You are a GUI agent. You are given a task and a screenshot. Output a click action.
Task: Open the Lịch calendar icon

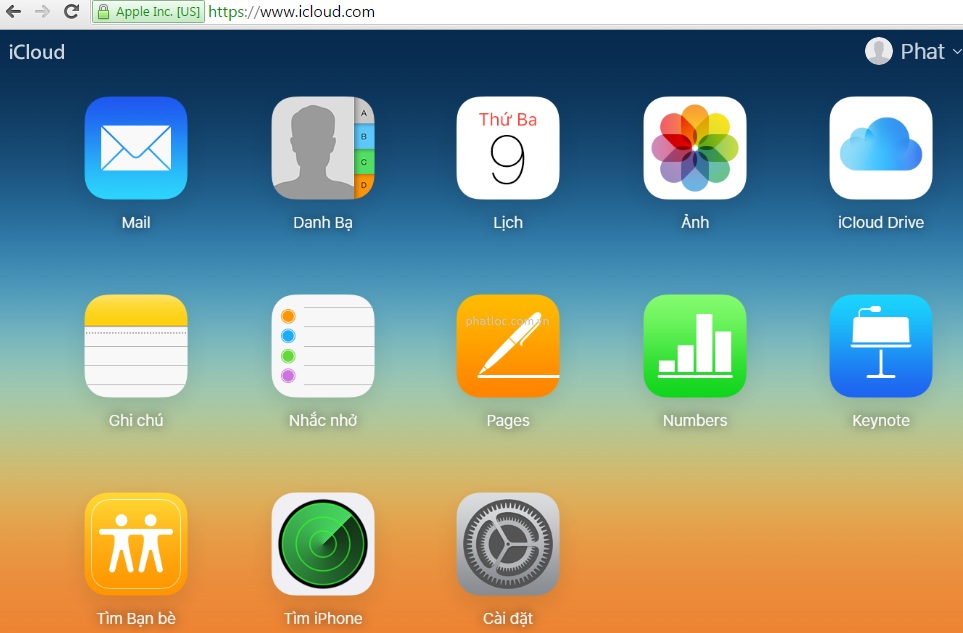point(508,148)
